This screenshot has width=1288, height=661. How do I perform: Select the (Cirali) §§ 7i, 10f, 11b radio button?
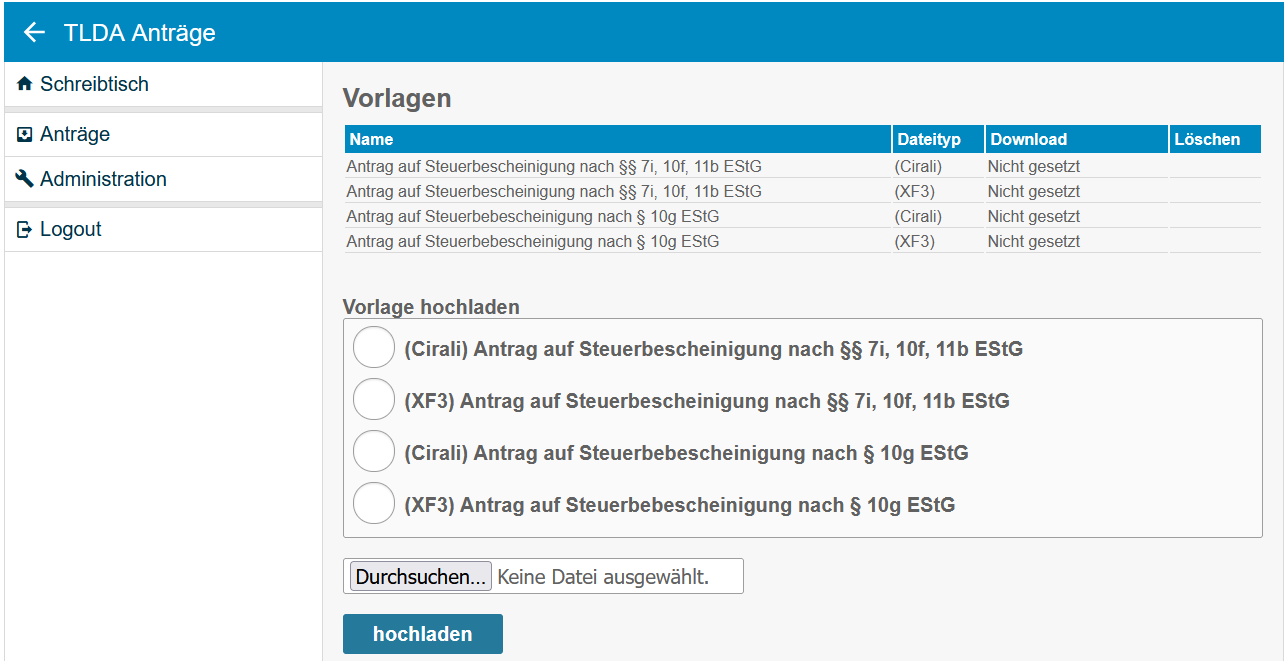click(373, 347)
